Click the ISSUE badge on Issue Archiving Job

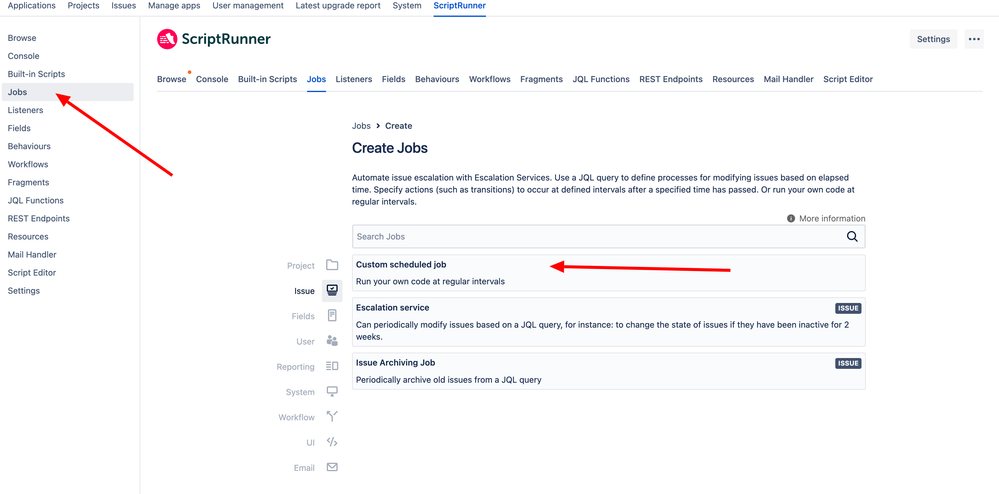(848, 363)
